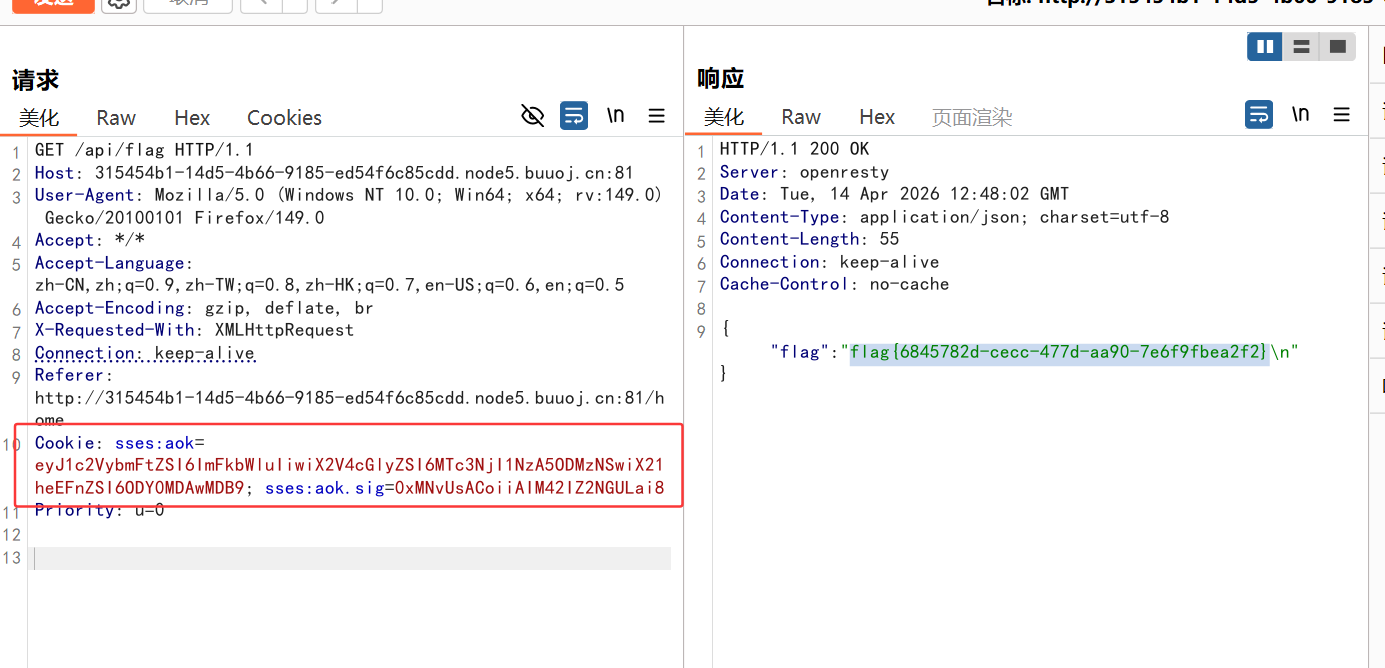Switch to single combined panel layout icon
1385x668 pixels.
[x=1337, y=46]
